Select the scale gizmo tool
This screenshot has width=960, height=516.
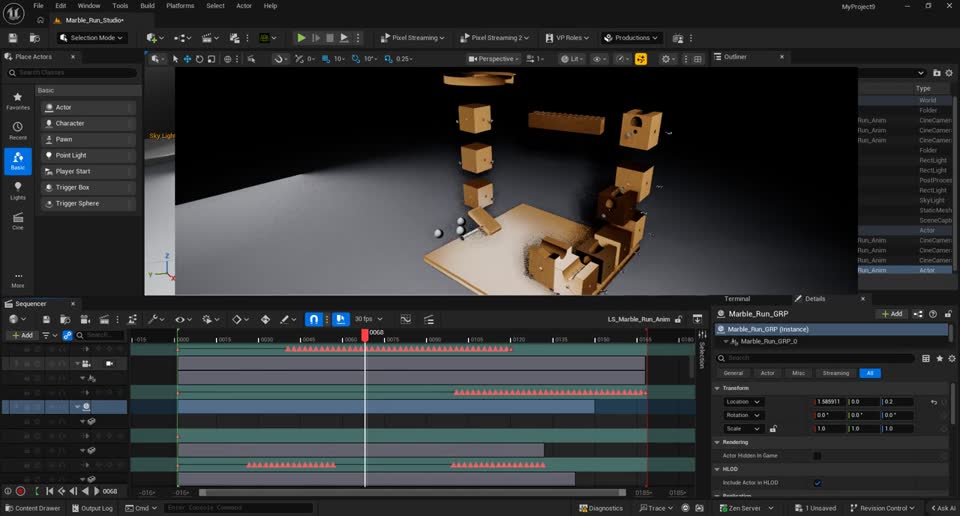[211, 59]
